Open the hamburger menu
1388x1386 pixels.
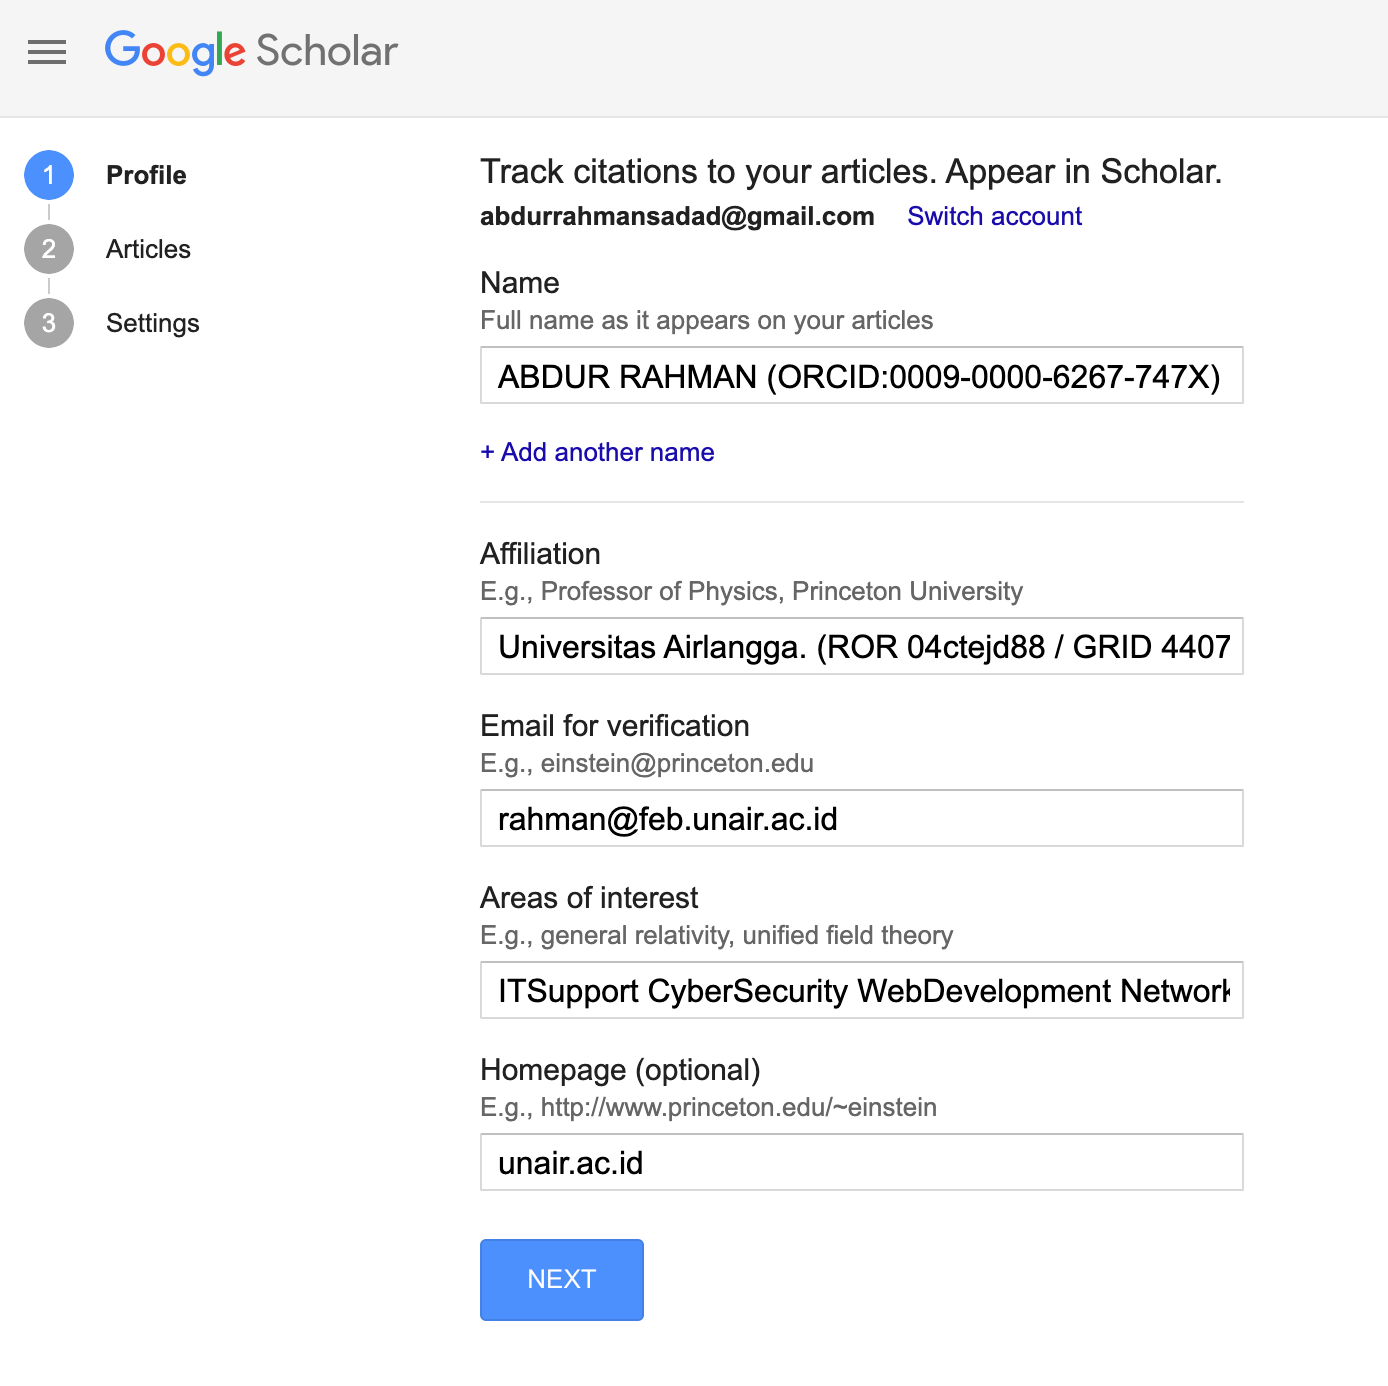(x=47, y=52)
